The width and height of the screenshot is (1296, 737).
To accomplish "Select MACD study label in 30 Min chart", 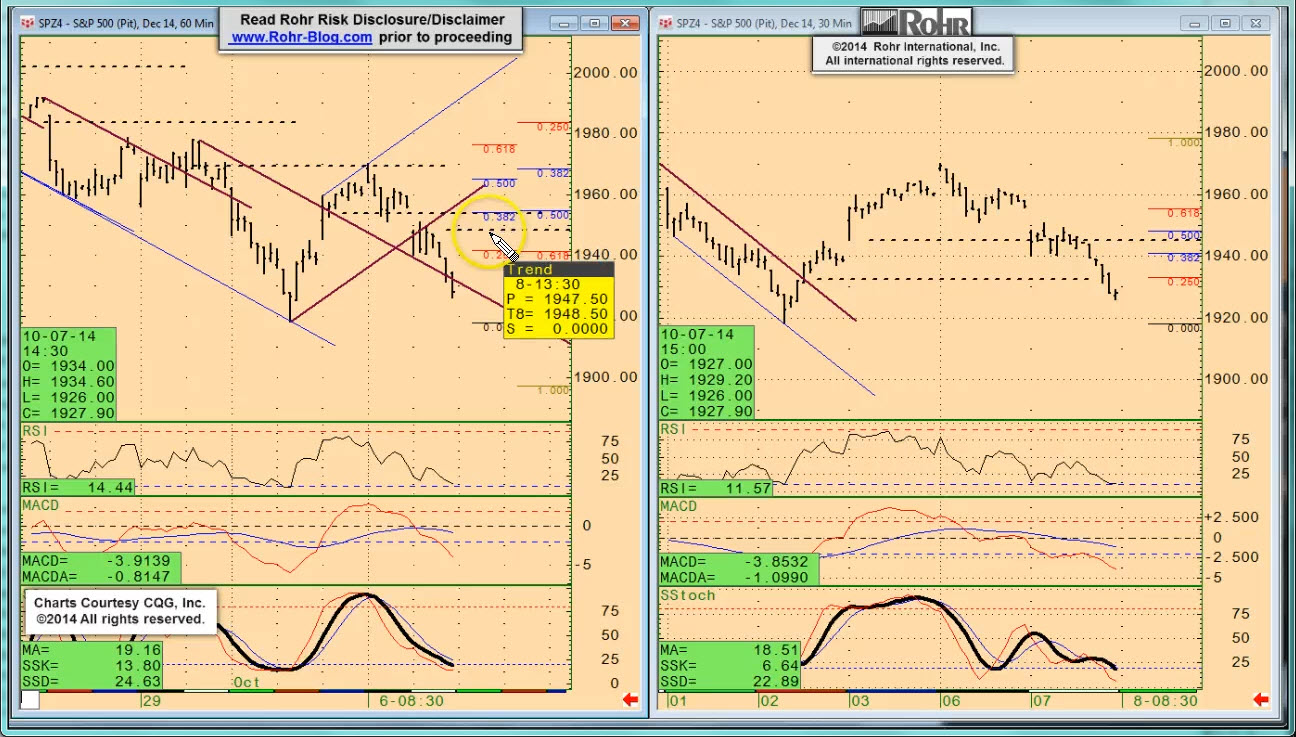I will (x=678, y=507).
